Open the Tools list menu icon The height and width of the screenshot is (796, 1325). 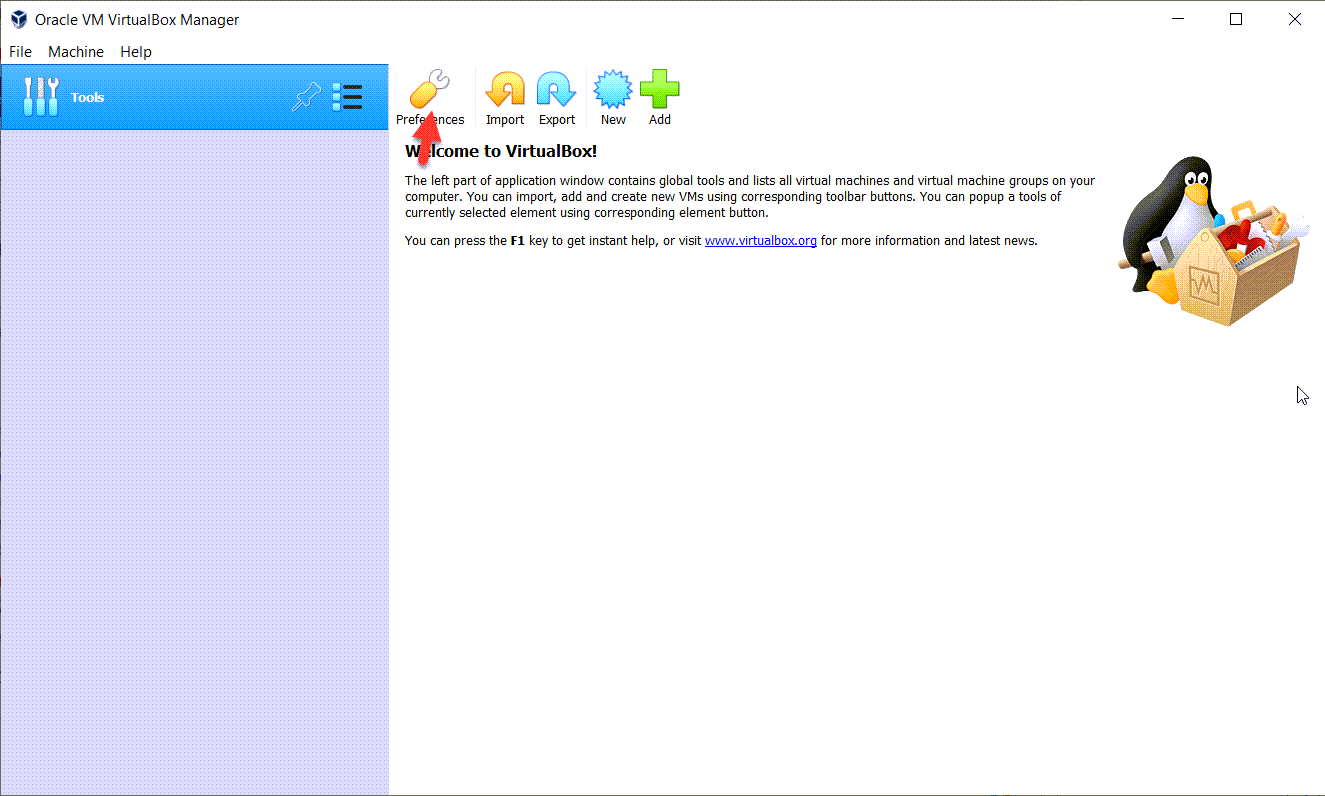pyautogui.click(x=347, y=97)
